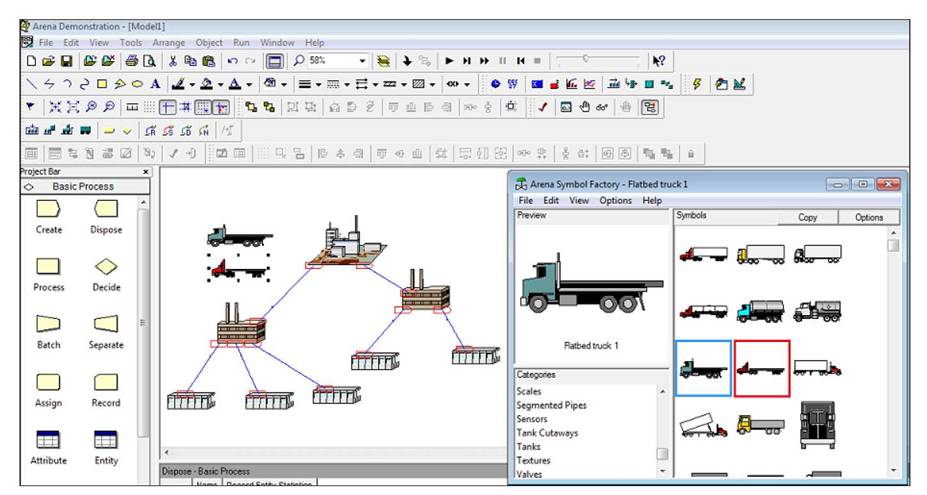Select the Text tool letter A
The height and width of the screenshot is (495, 927).
155,84
